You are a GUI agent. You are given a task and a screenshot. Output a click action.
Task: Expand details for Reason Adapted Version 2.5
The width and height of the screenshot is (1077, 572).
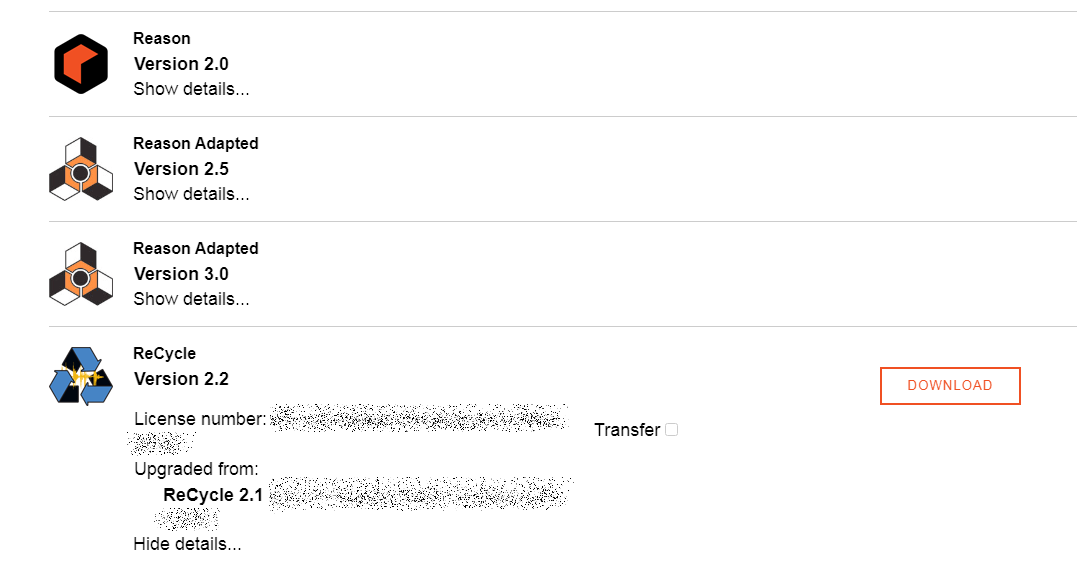(x=191, y=194)
